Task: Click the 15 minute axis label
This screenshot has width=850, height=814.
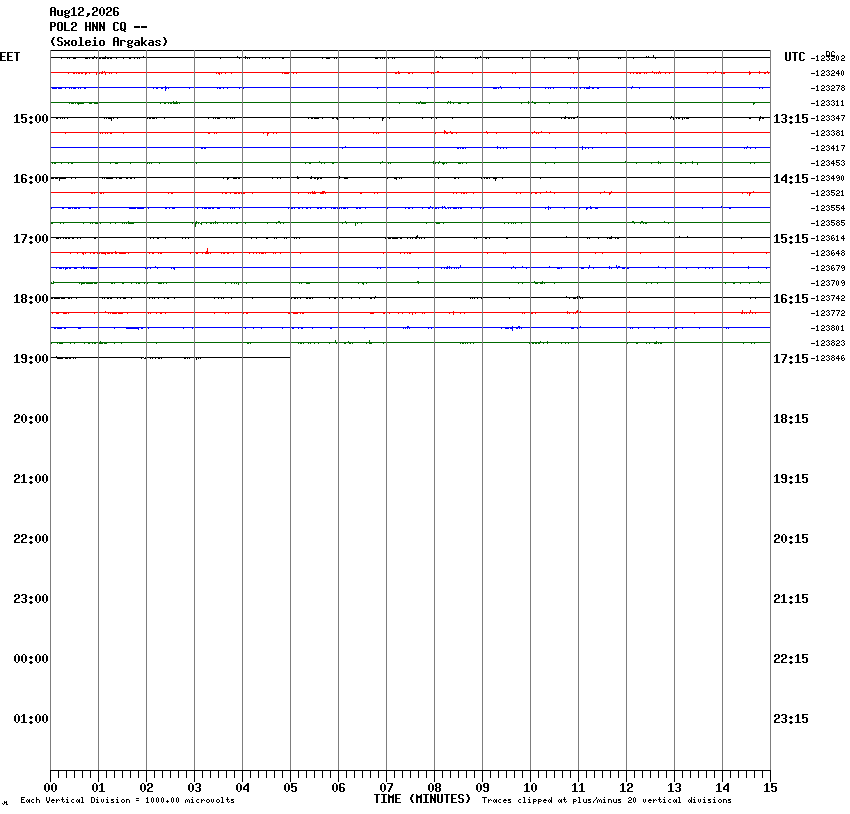Action: point(770,788)
